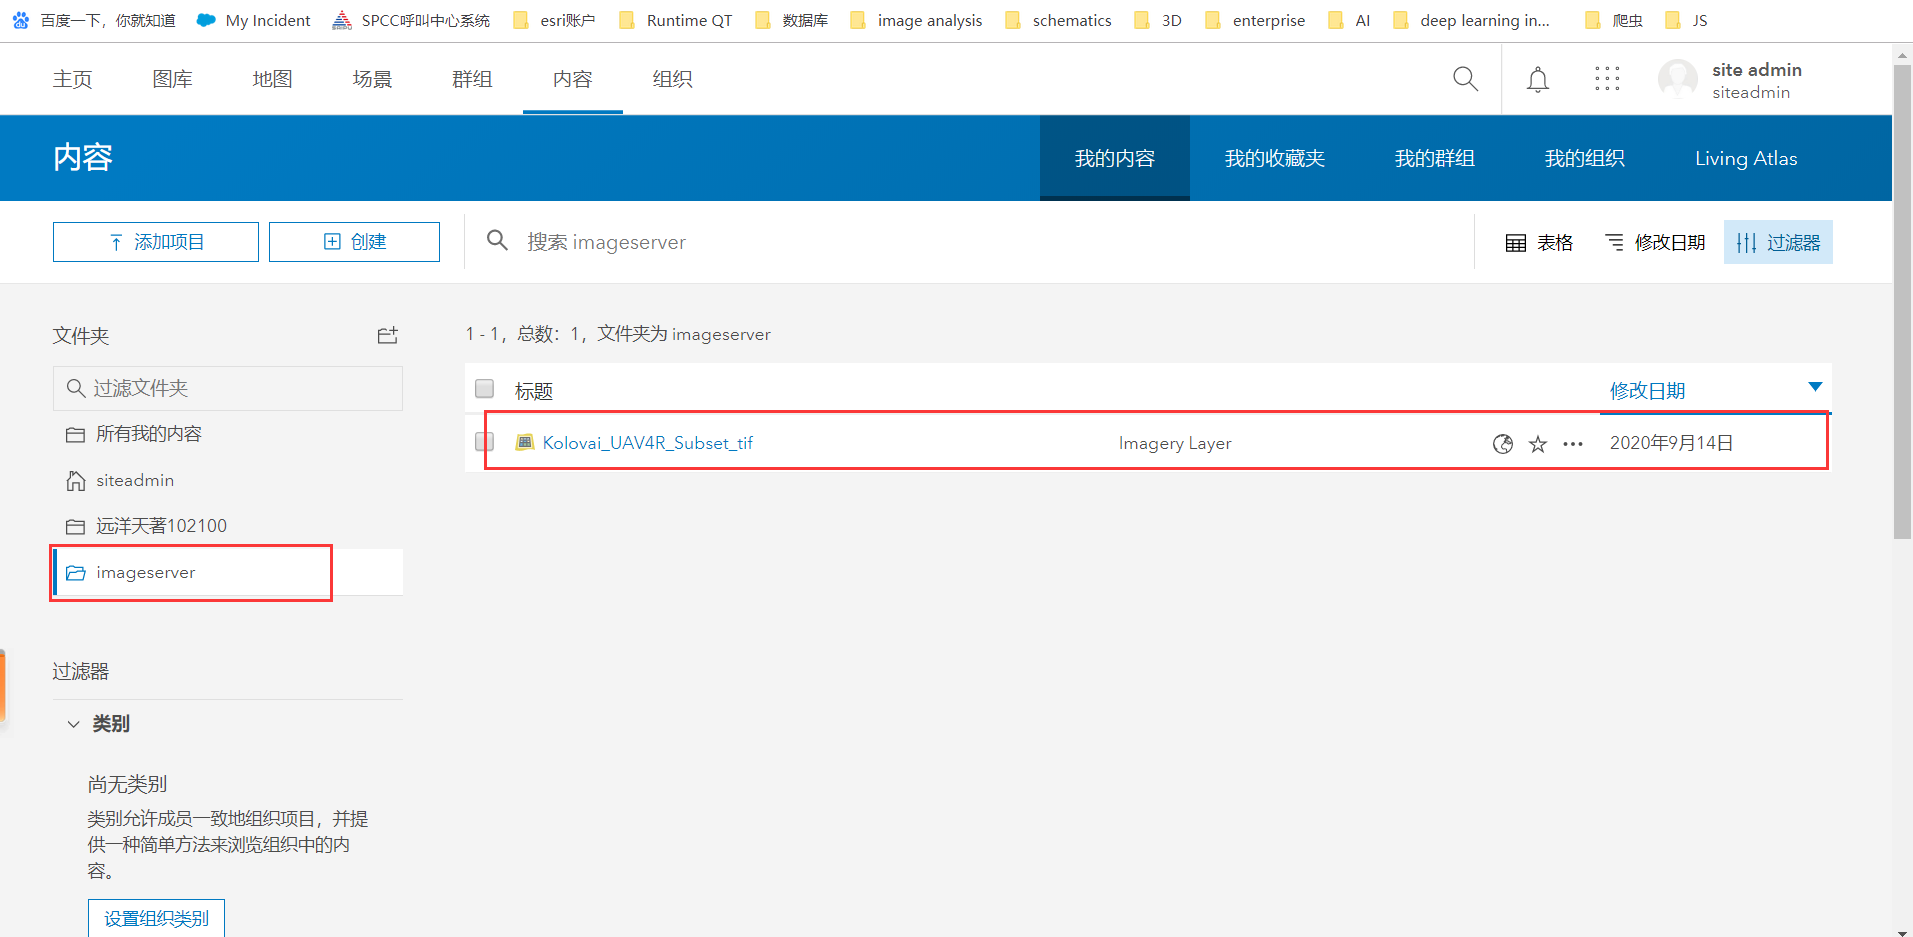1913x937 pixels.
Task: Open the search magnifier in the top bar
Action: [1464, 79]
